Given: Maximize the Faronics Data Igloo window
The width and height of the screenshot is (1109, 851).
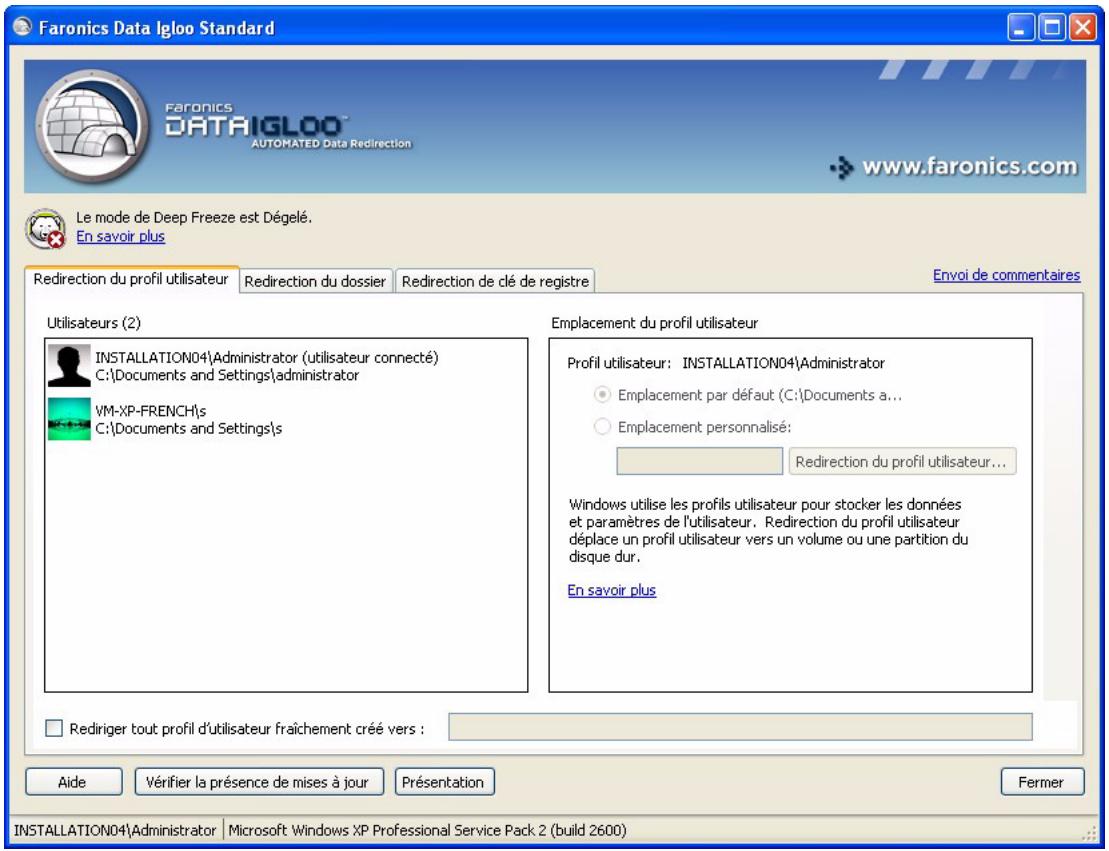Looking at the screenshot, I should (1052, 28).
